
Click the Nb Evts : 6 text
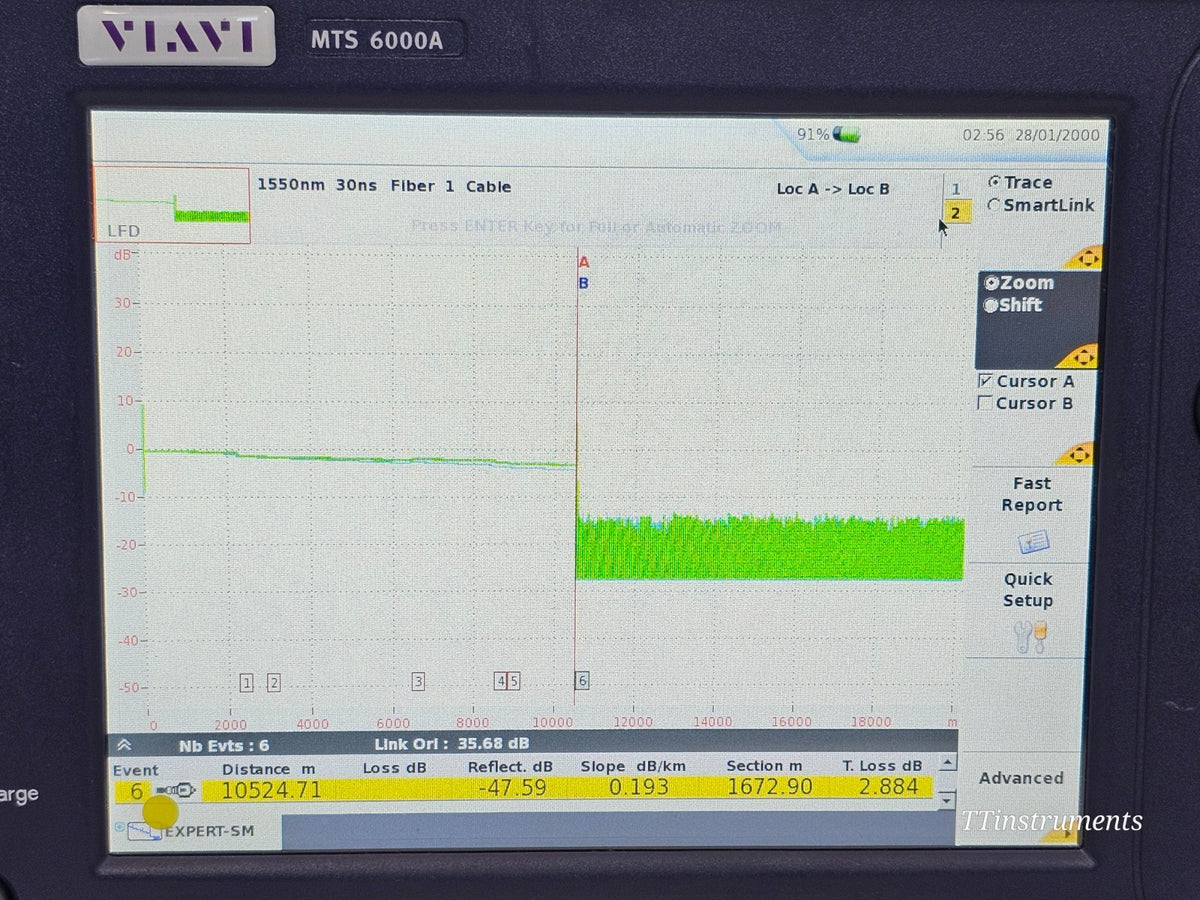pyautogui.click(x=224, y=746)
